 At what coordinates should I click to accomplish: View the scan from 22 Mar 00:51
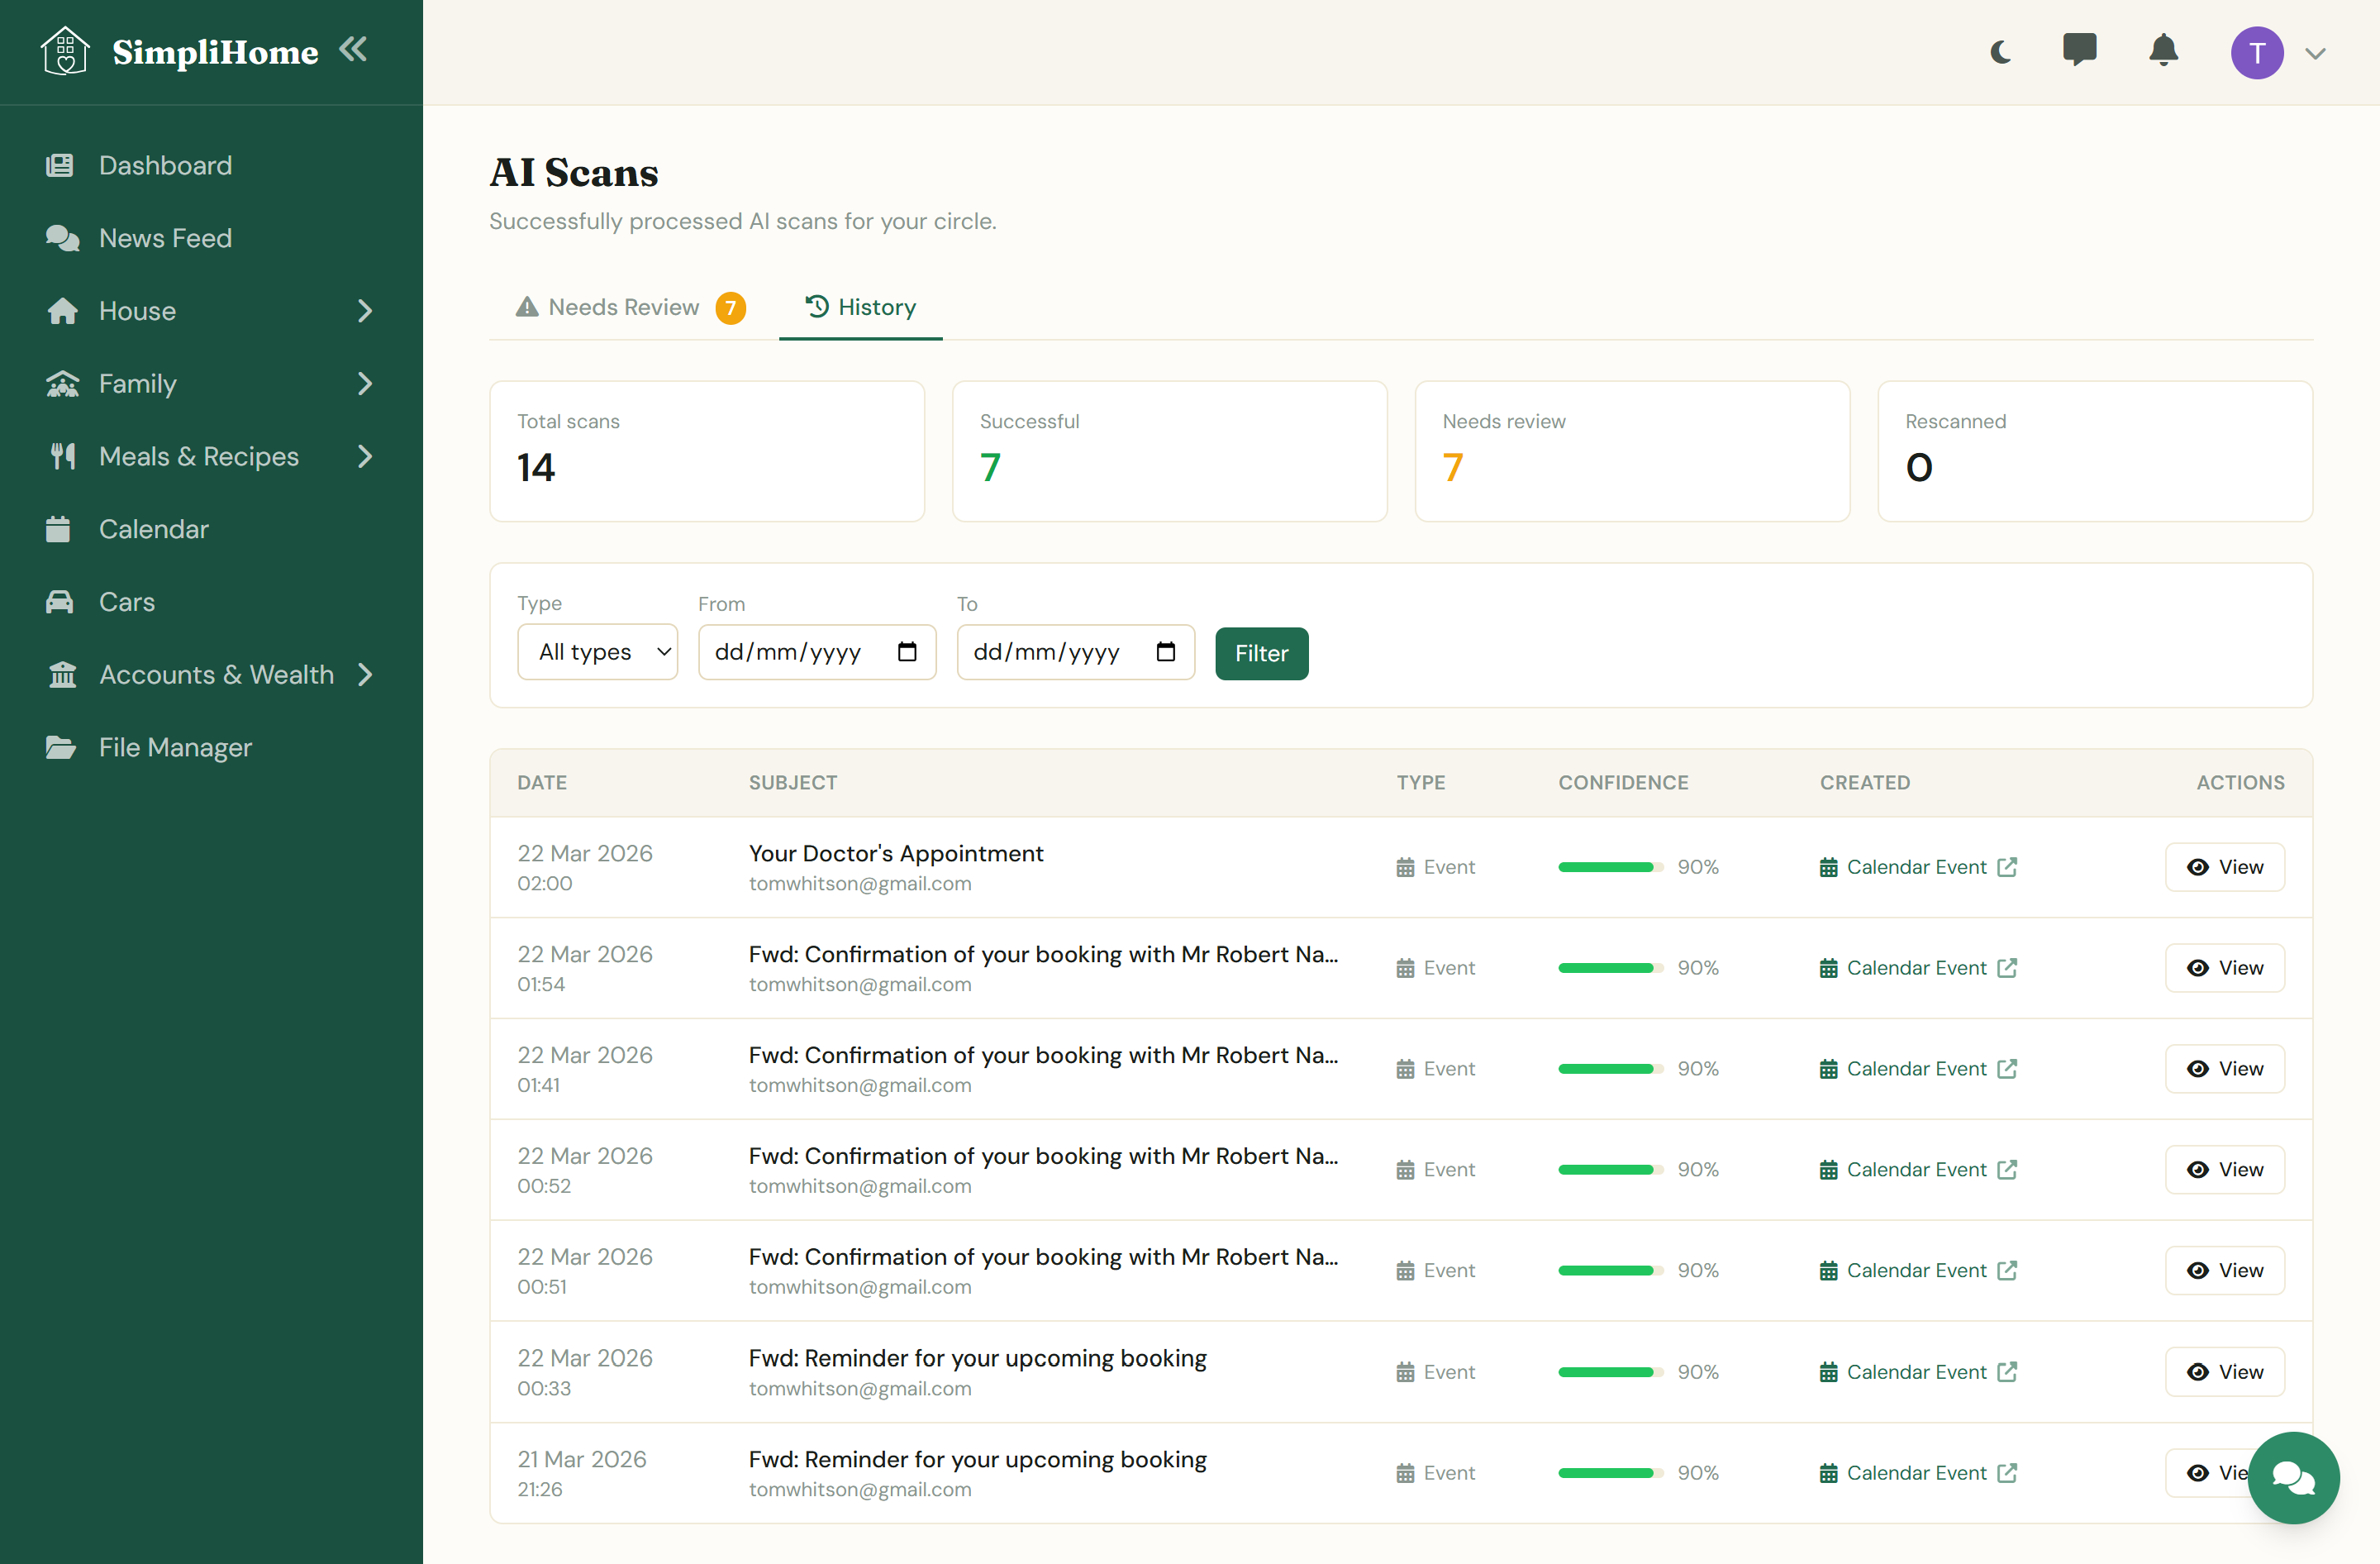pyautogui.click(x=2224, y=1270)
